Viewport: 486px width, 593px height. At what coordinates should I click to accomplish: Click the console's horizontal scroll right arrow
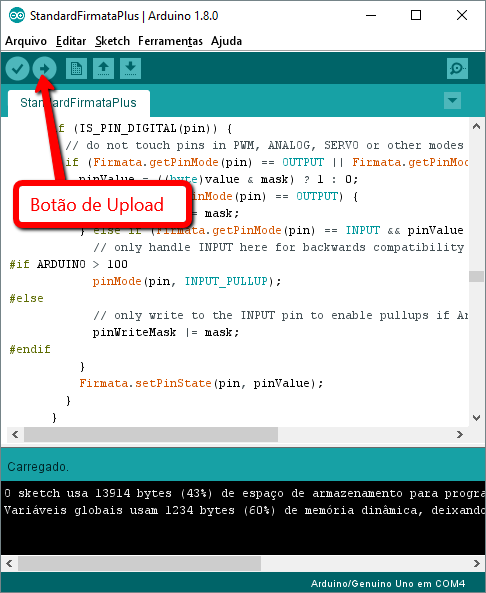(477, 564)
